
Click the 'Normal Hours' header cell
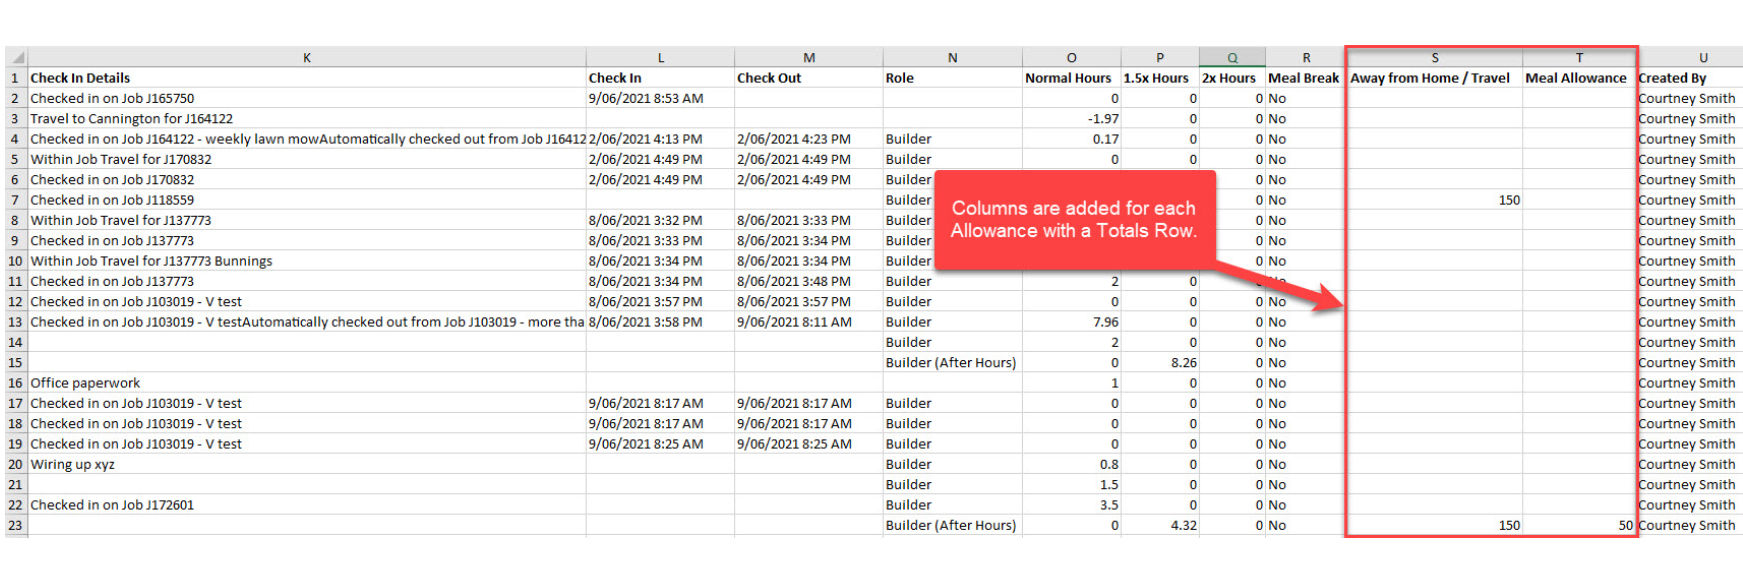[x=1068, y=78]
